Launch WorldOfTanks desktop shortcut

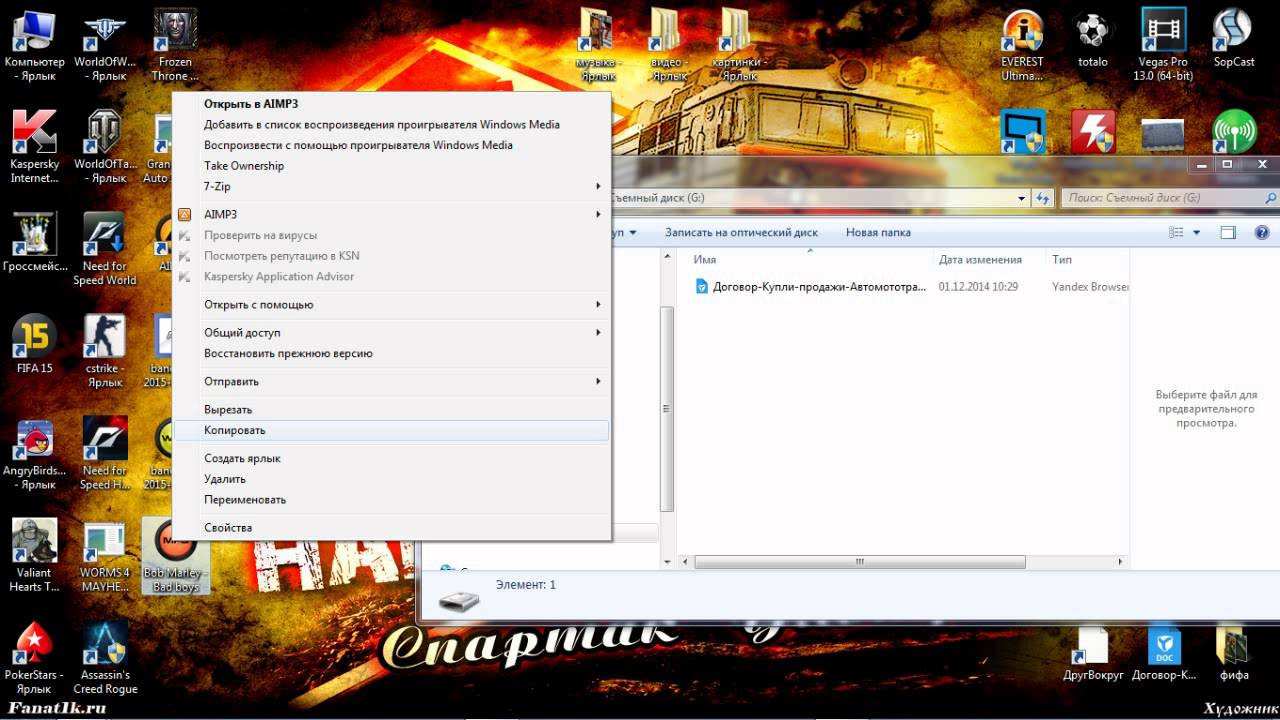(104, 147)
